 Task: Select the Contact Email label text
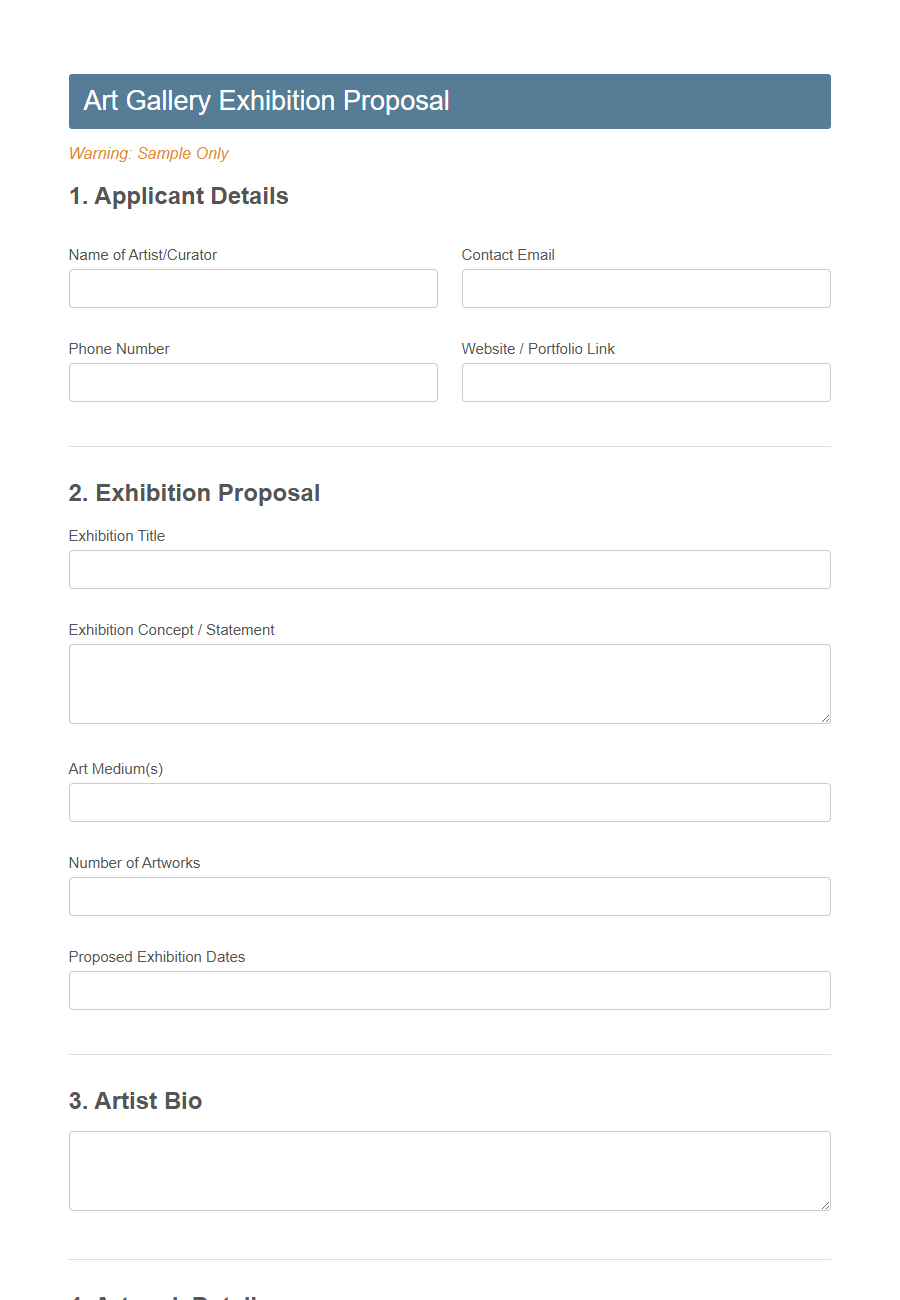point(508,254)
